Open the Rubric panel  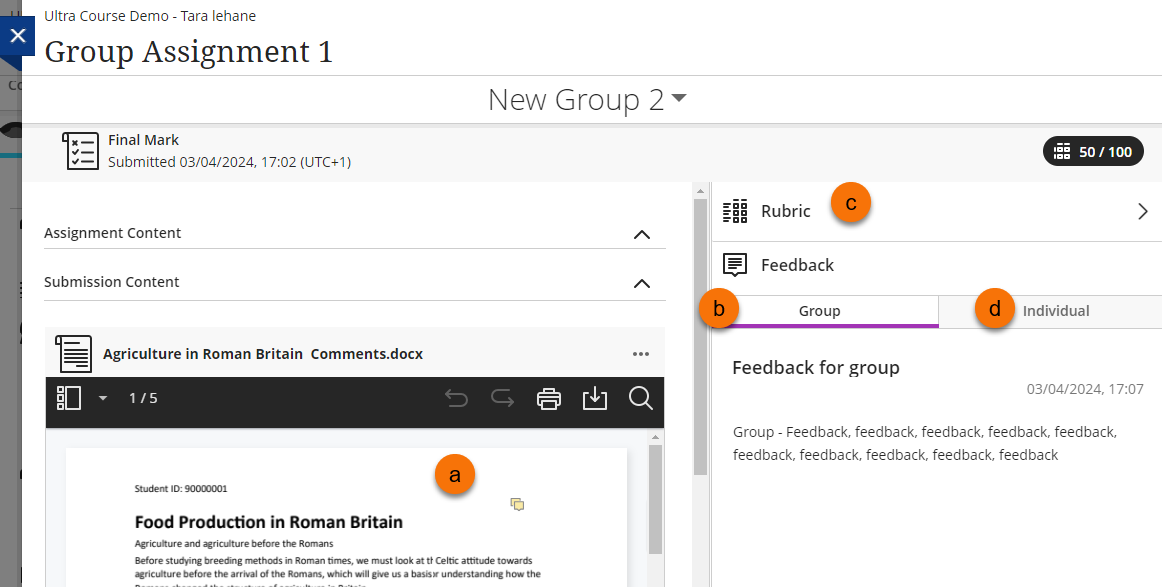785,211
